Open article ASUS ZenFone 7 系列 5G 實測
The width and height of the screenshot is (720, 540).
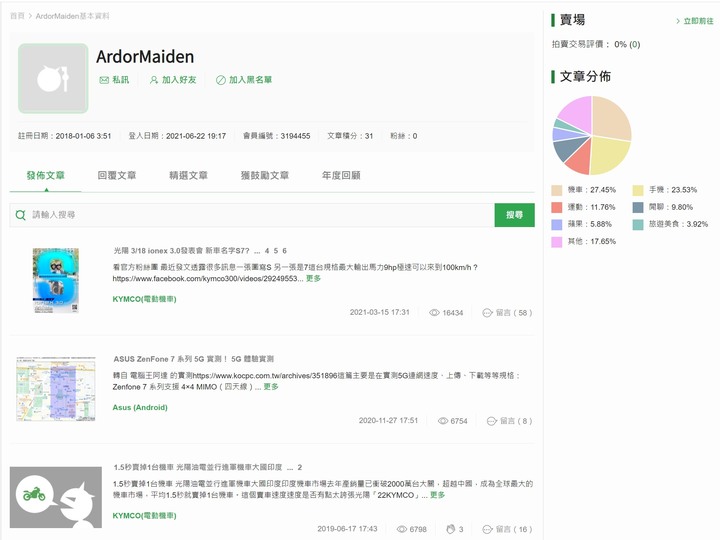point(193,359)
